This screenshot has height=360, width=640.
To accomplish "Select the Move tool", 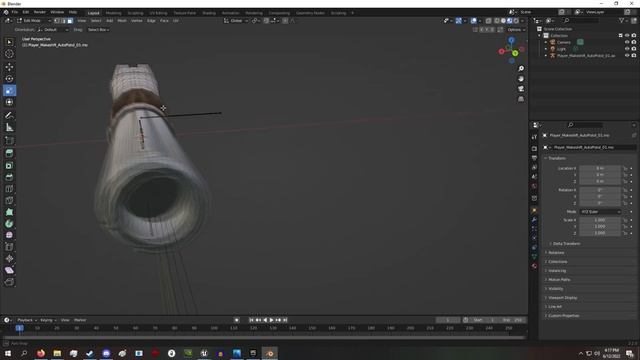I will pyautogui.click(x=9, y=67).
